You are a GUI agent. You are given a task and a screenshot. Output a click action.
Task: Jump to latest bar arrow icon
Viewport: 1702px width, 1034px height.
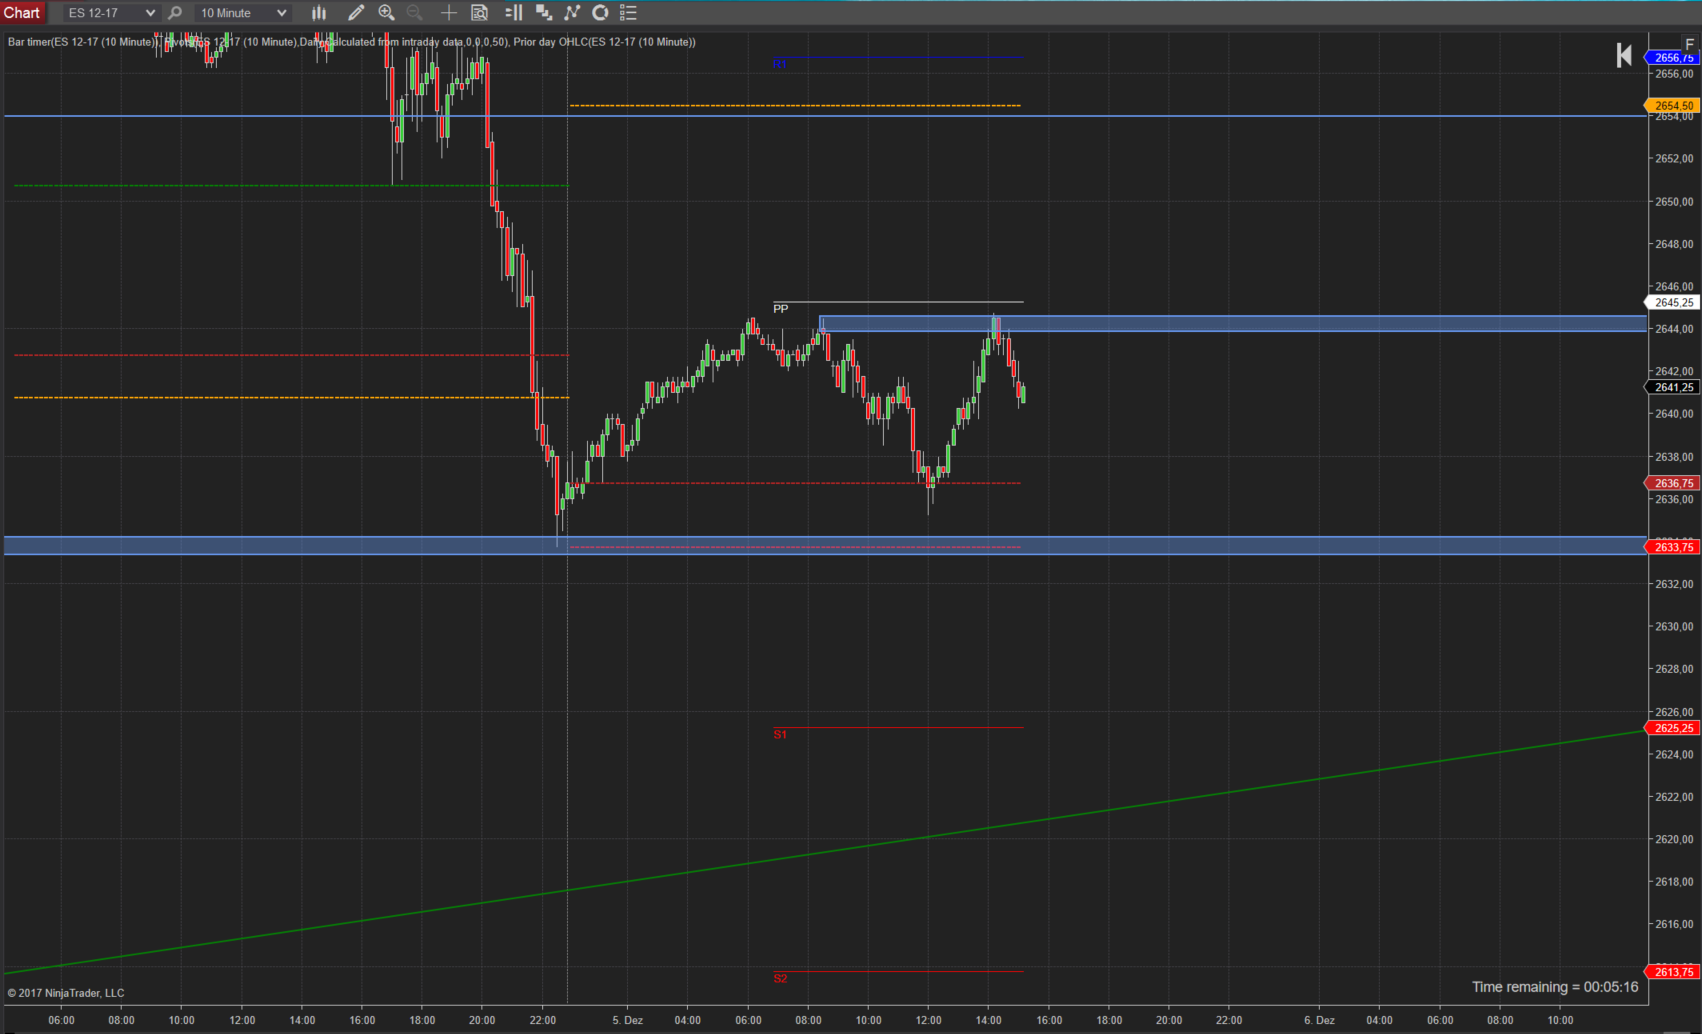[x=1624, y=56]
